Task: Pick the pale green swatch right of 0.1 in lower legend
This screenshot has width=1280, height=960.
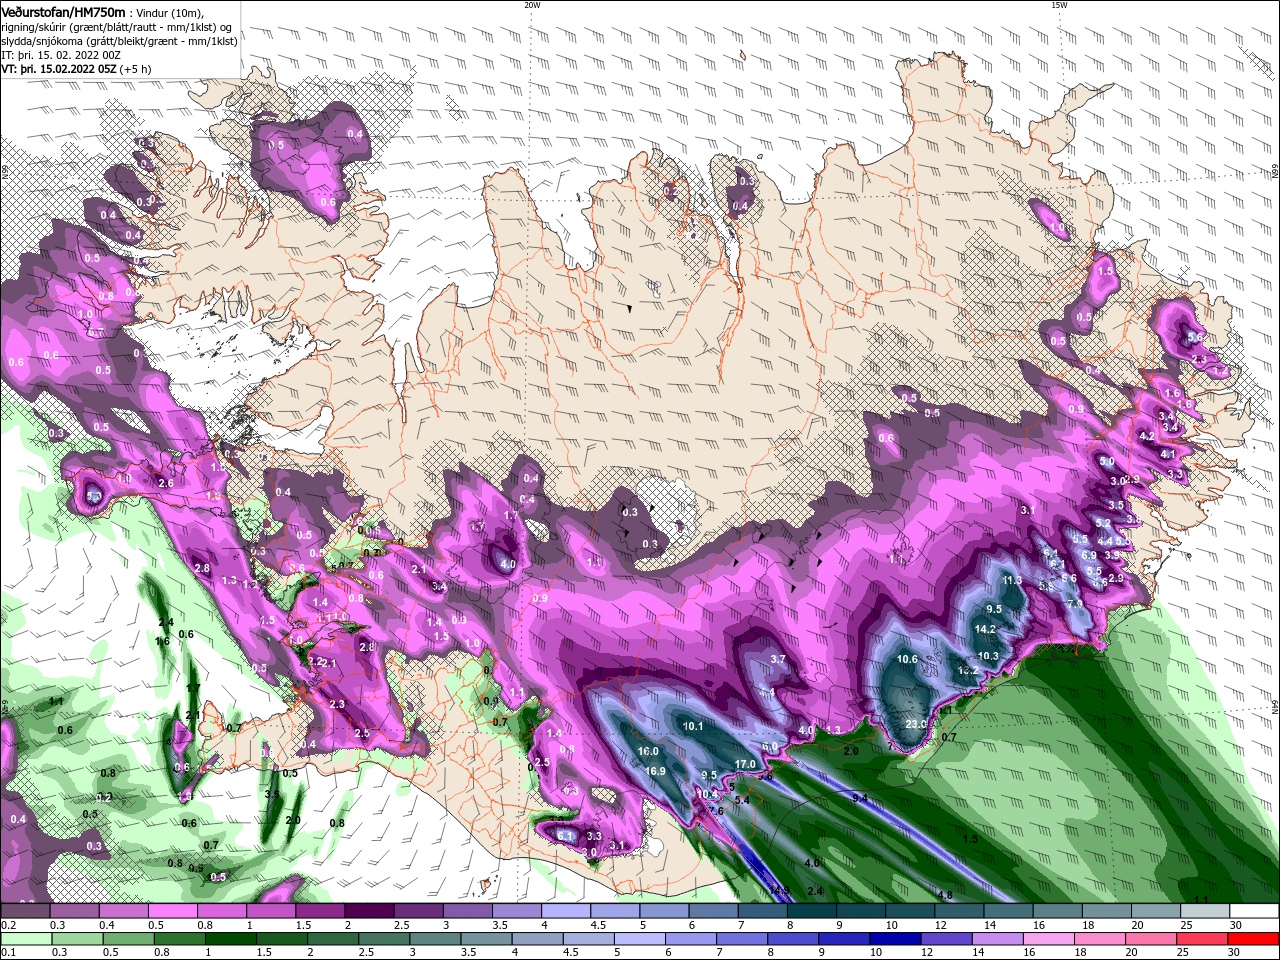Action: tap(25, 939)
